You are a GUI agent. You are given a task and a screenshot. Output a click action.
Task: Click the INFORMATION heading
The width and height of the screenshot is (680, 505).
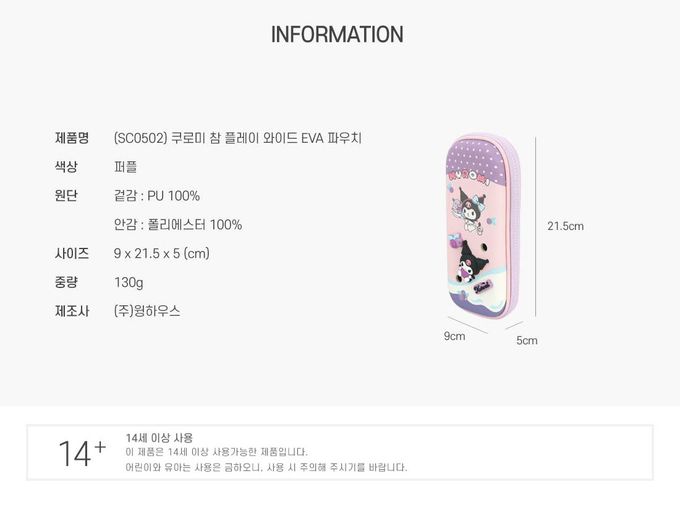(x=337, y=35)
